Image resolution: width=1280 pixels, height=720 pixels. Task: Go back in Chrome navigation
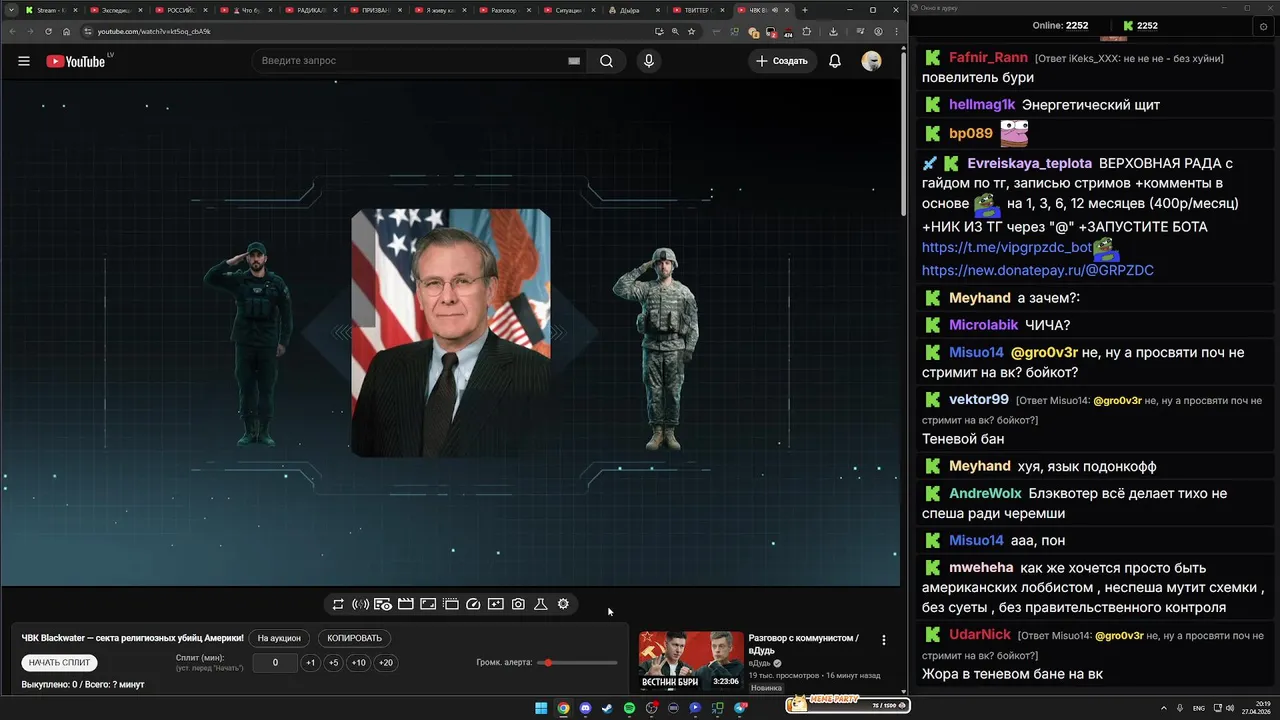tap(11, 31)
